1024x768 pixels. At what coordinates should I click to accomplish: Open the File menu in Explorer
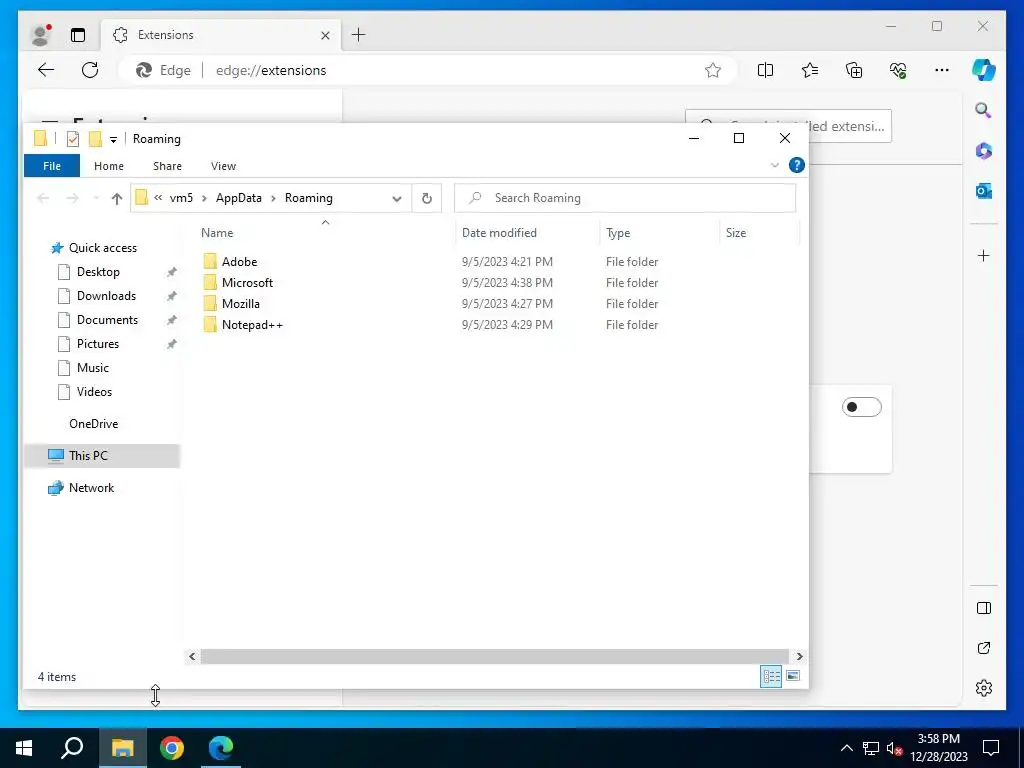(x=52, y=166)
